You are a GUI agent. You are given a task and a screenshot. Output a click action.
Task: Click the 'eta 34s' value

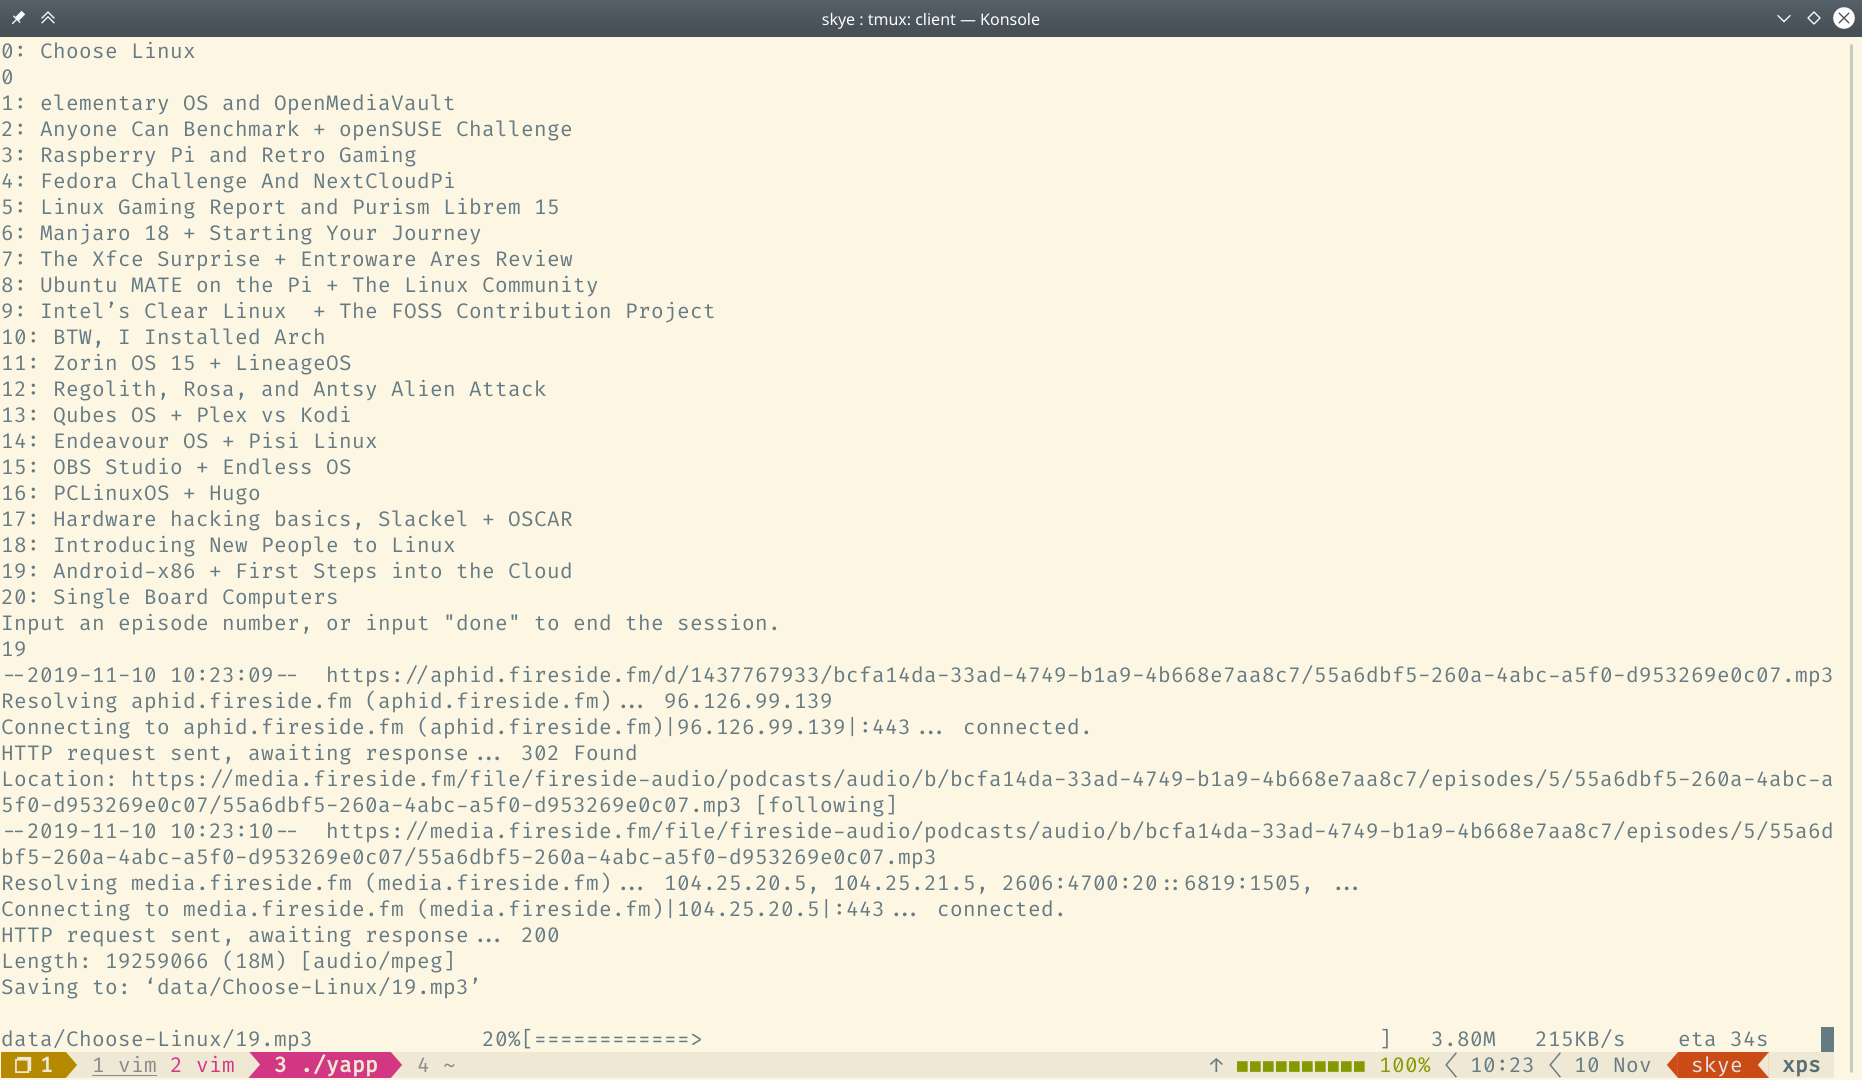tap(1723, 1039)
